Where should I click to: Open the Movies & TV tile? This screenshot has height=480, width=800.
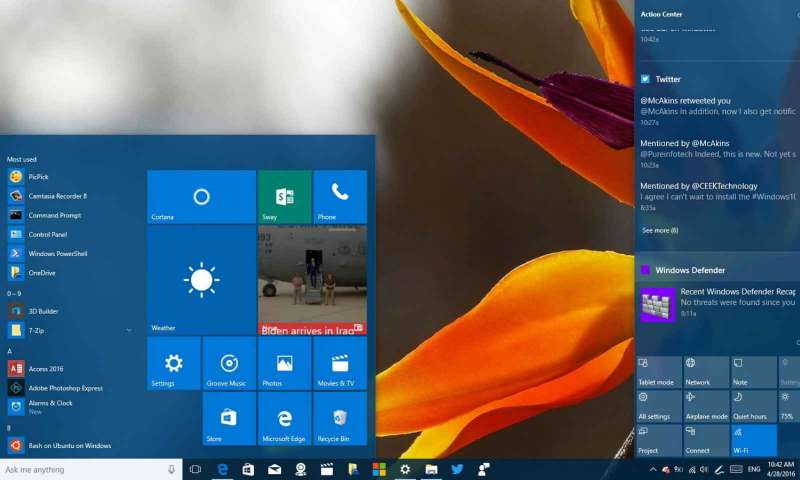click(x=340, y=363)
